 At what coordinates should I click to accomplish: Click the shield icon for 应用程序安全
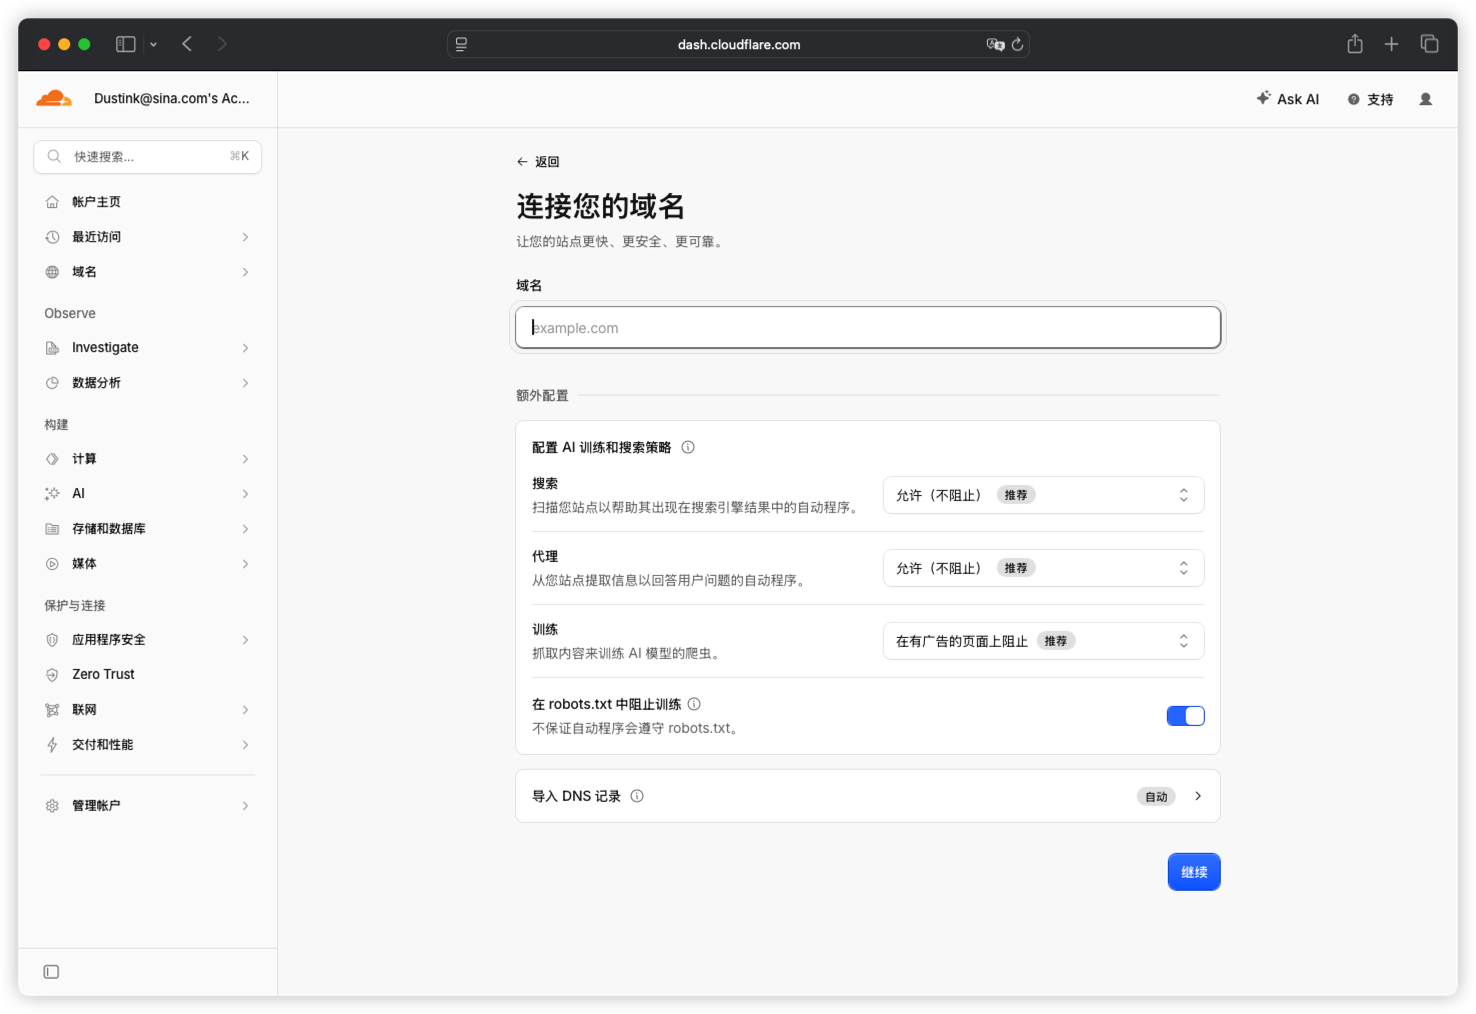coord(52,640)
